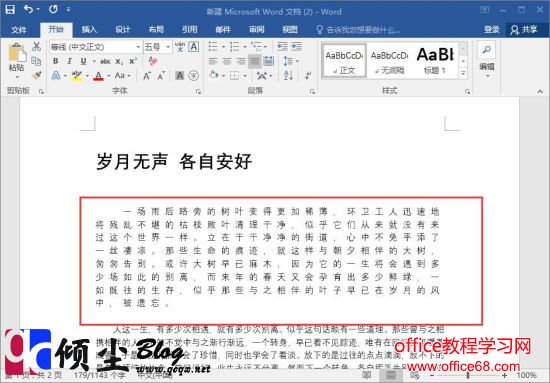This screenshot has height=383, width=550.
Task: Decrease paragraph indent
Action: tap(282, 46)
